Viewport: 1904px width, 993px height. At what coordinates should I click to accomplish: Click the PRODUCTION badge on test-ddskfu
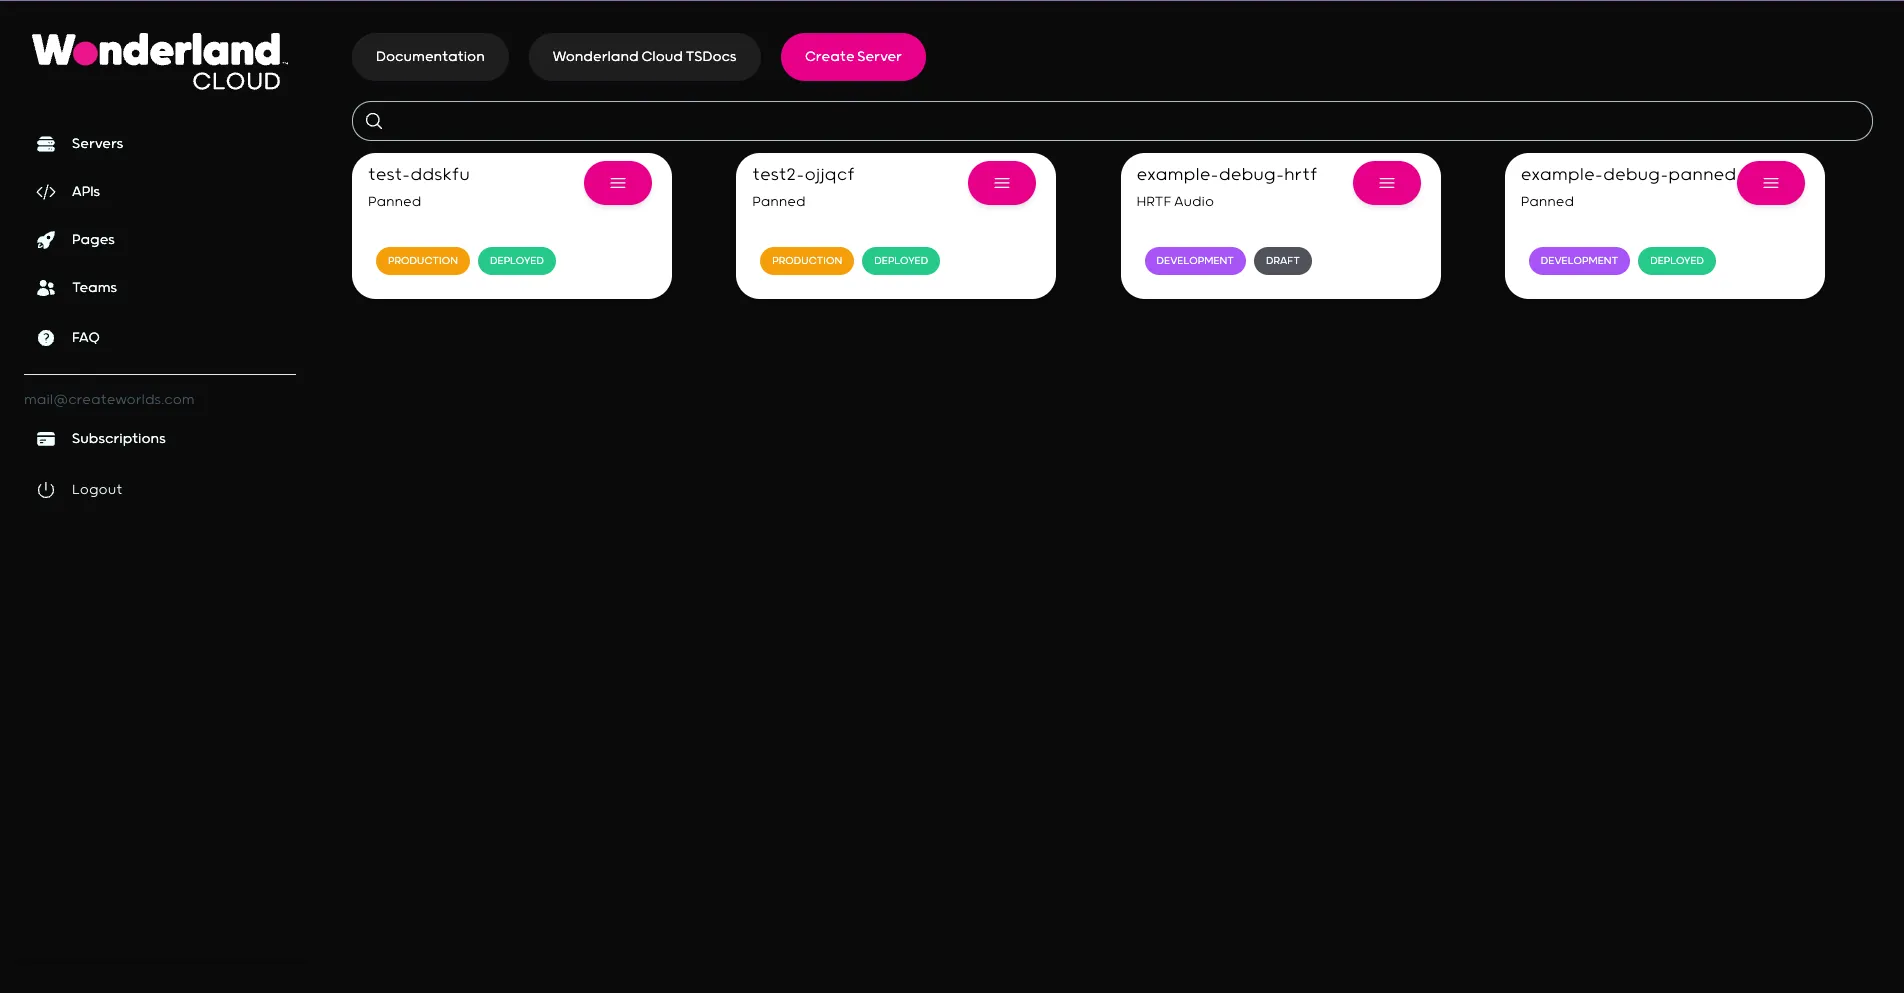tap(422, 260)
